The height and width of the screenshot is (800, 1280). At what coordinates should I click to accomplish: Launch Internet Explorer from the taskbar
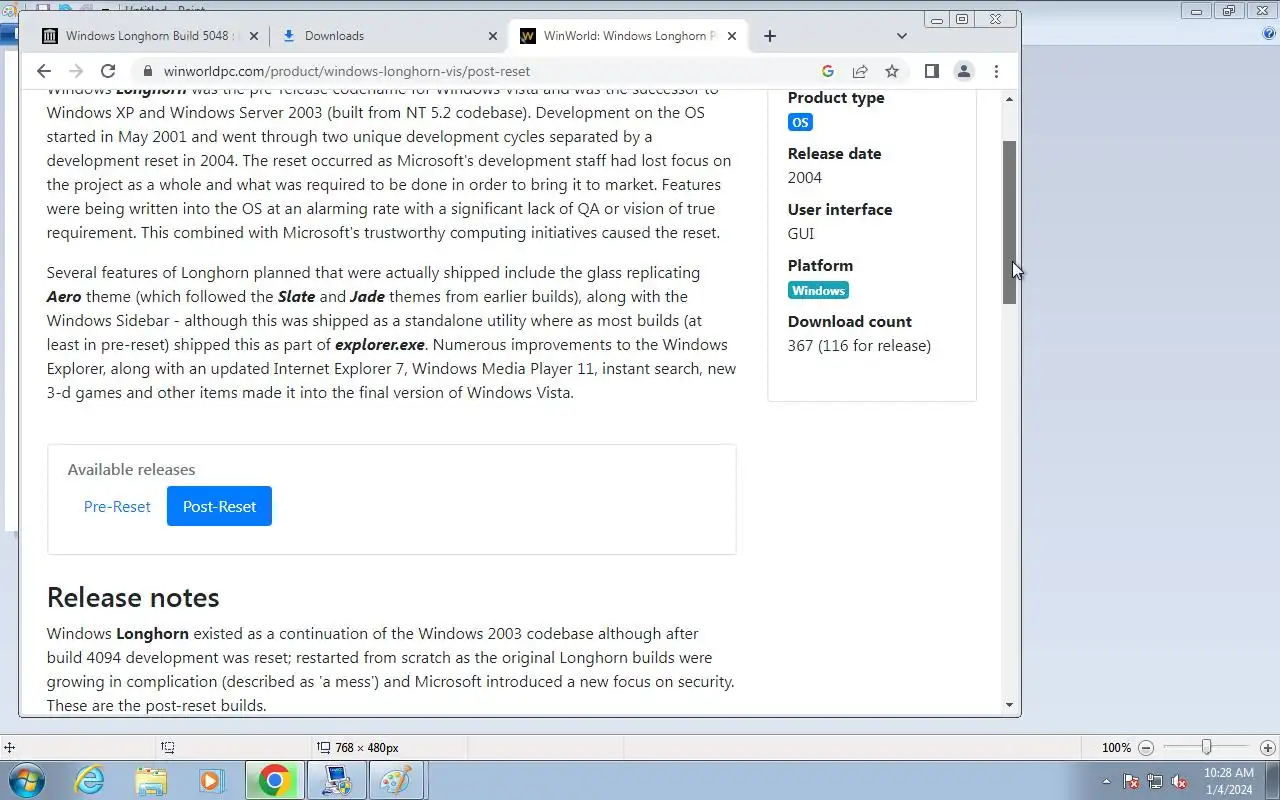90,780
